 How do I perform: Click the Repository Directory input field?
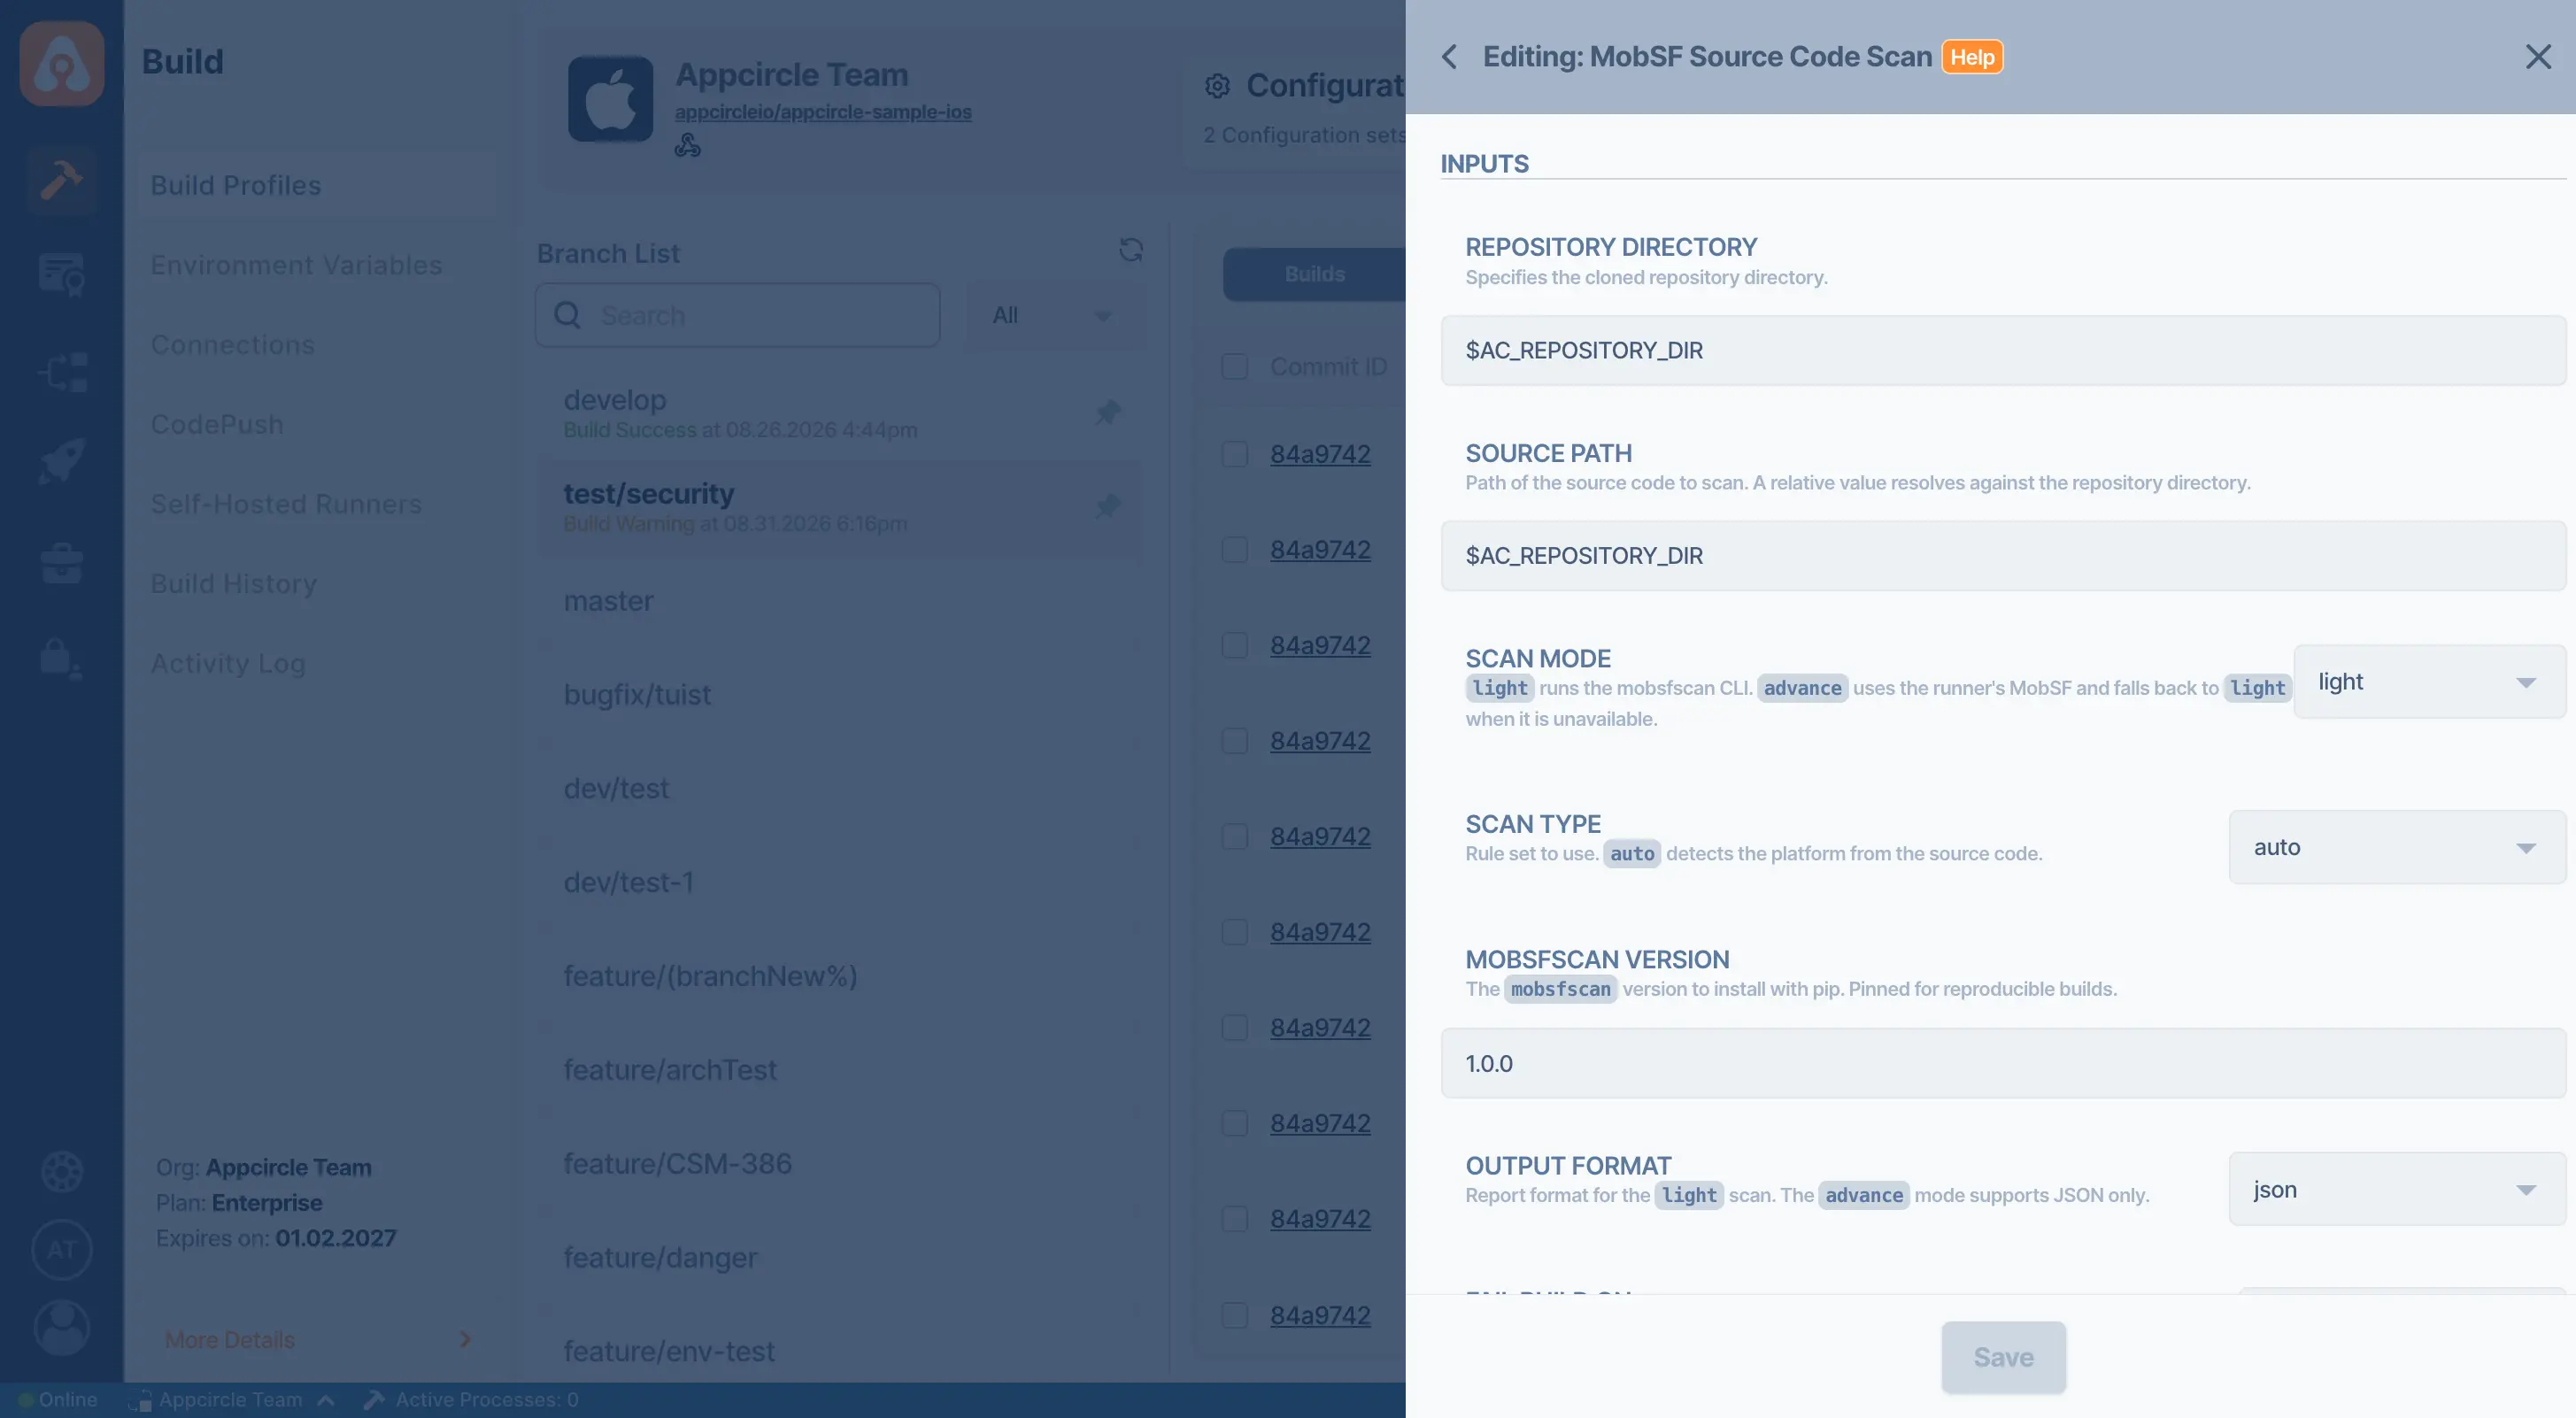(x=2003, y=350)
